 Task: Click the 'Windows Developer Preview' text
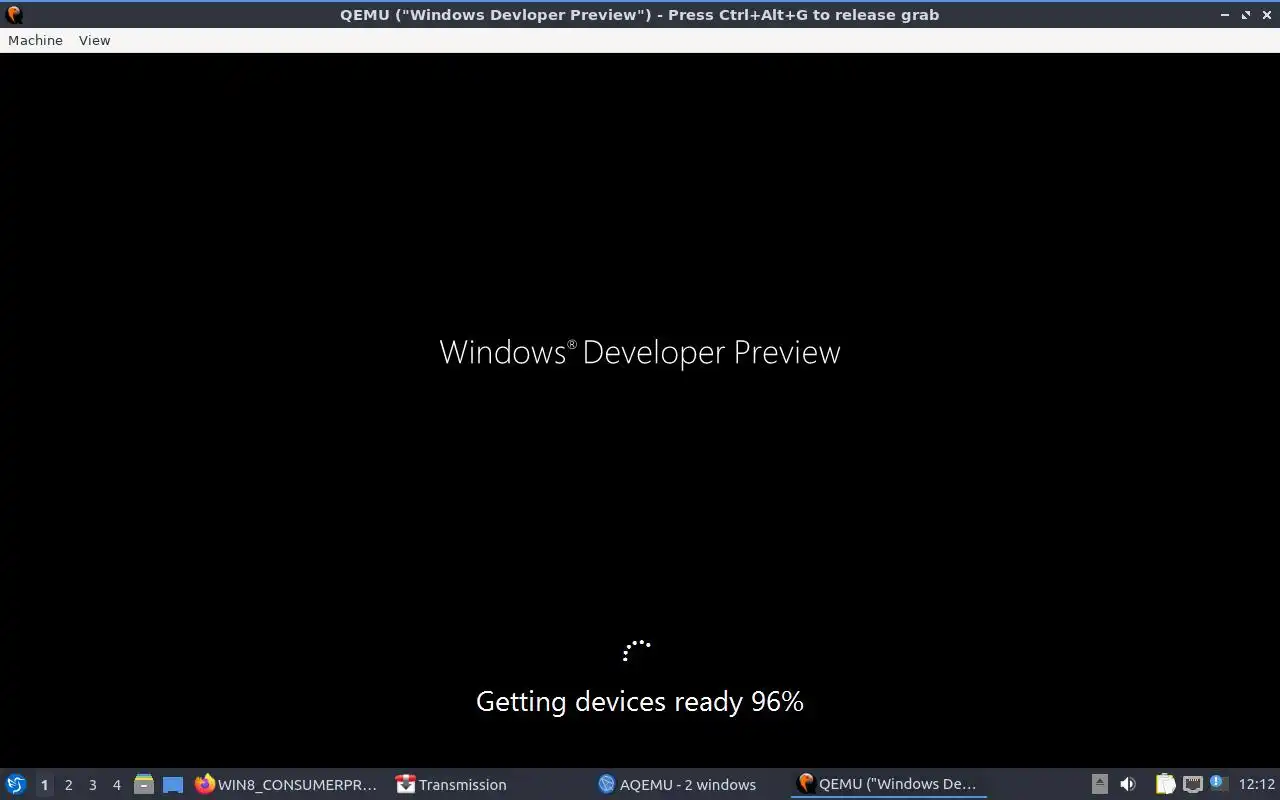(x=640, y=352)
